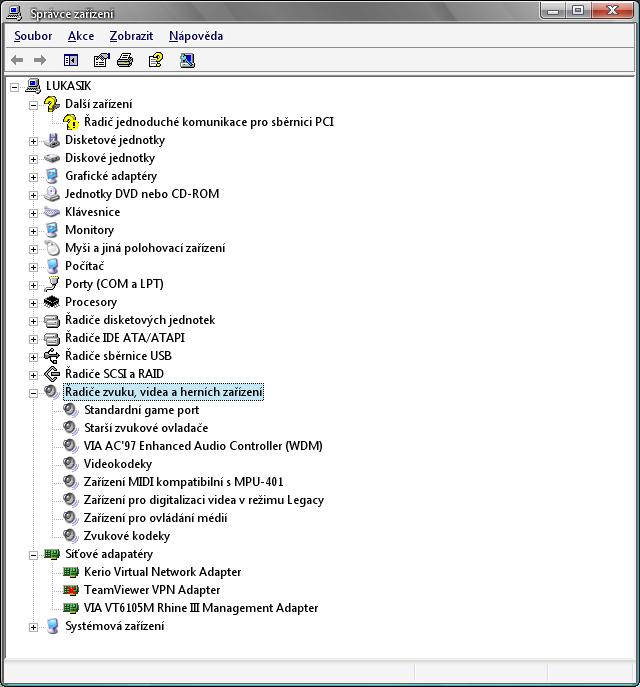This screenshot has width=640, height=687.
Task: Click the LUKASIK computer icon
Action: [x=33, y=86]
